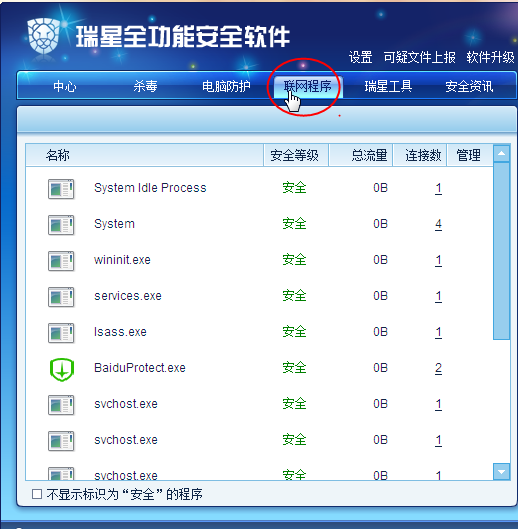Click the wininit.exe program icon

(61, 261)
